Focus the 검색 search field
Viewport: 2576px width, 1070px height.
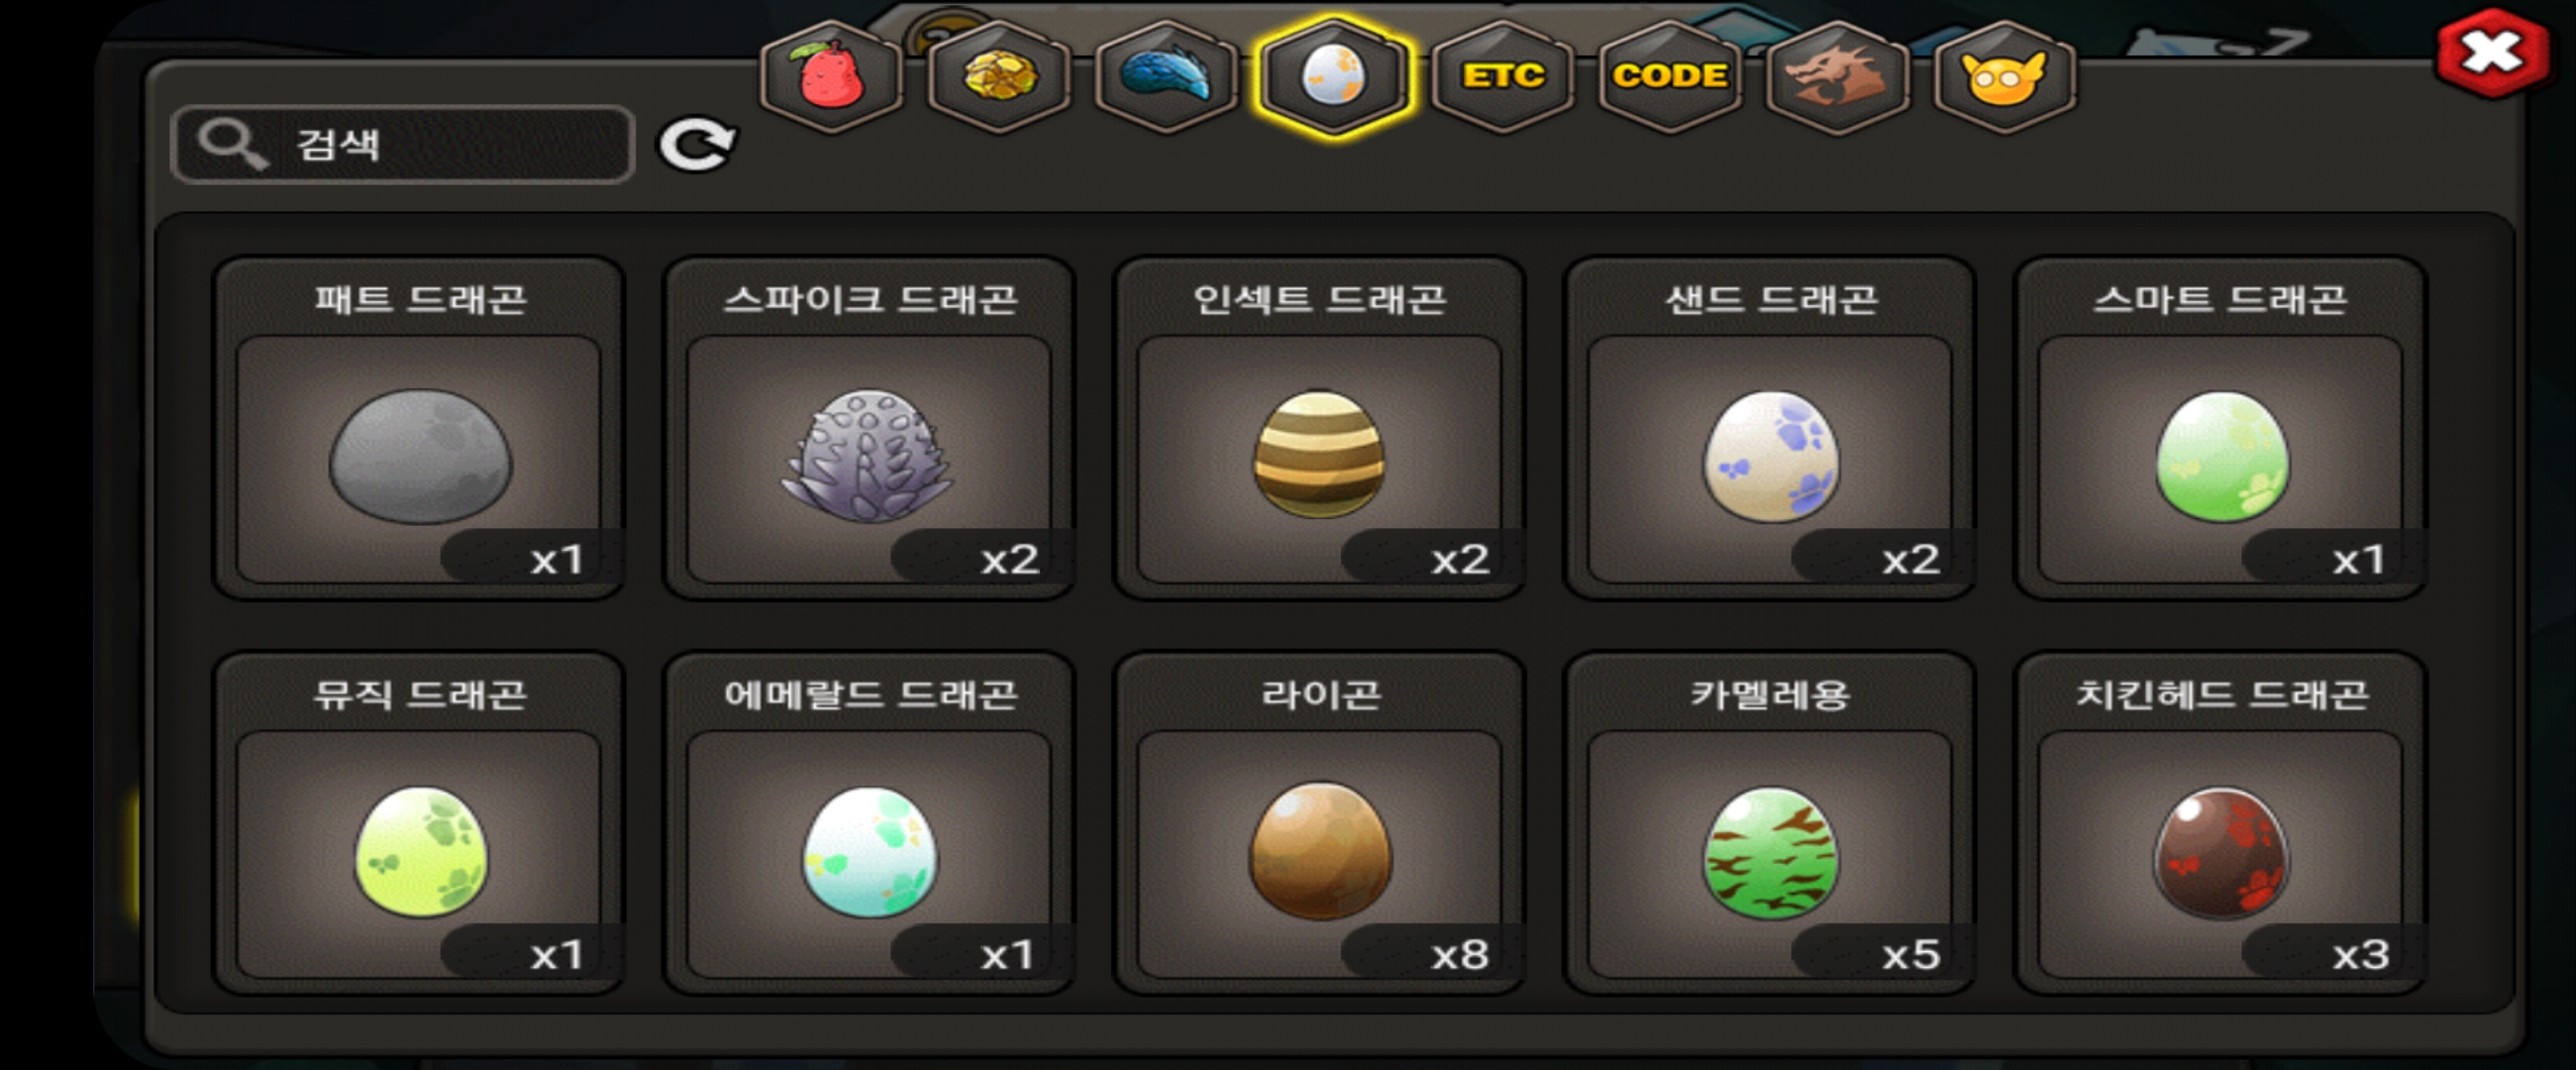pos(403,144)
